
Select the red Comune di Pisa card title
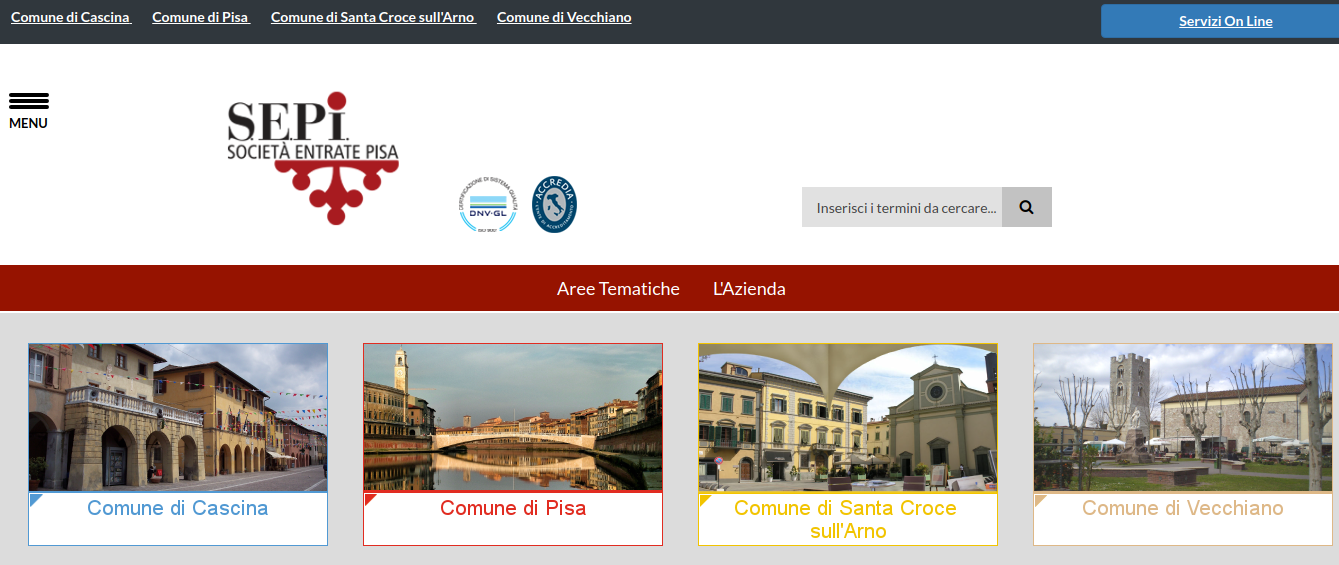click(x=513, y=508)
